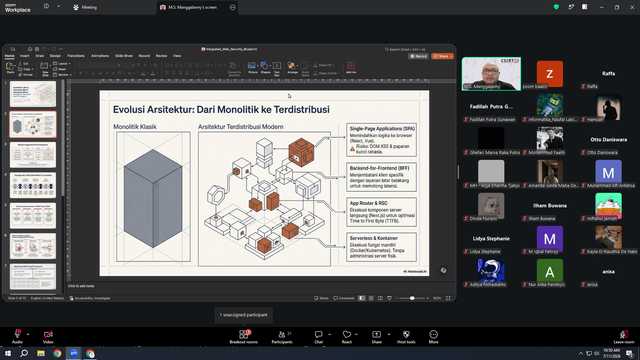Image resolution: width=640 pixels, height=360 pixels.
Task: Click Cut in the clipboard group
Action: click(x=24, y=64)
